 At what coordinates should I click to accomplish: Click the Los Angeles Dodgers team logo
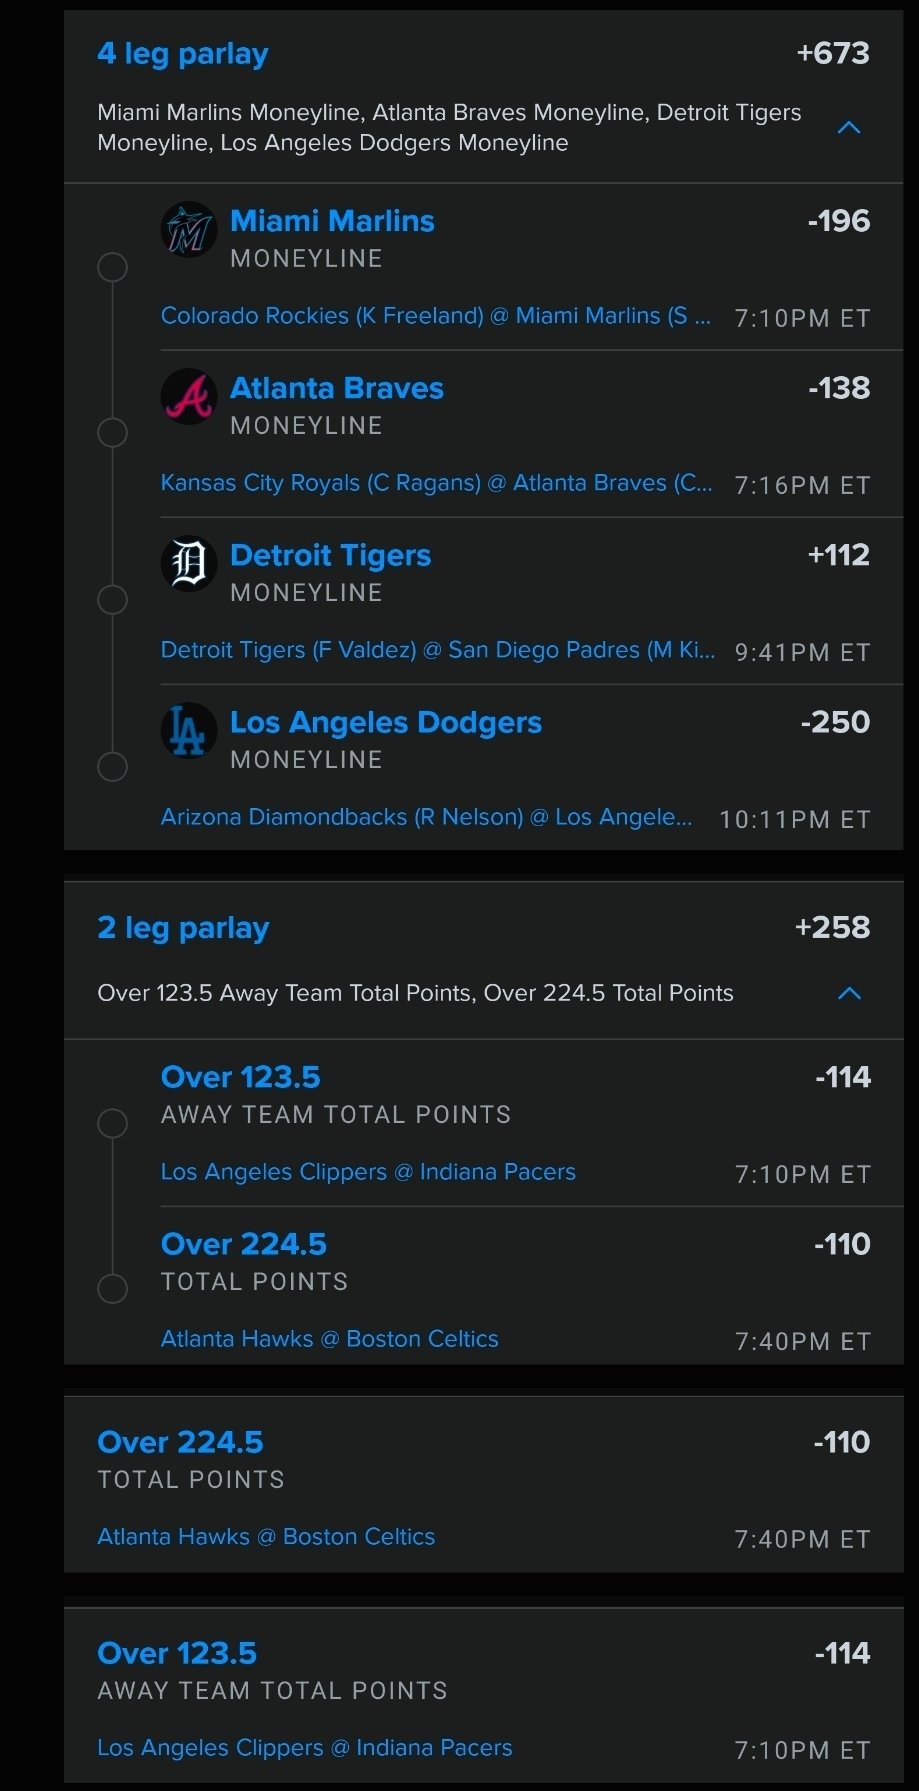(189, 731)
